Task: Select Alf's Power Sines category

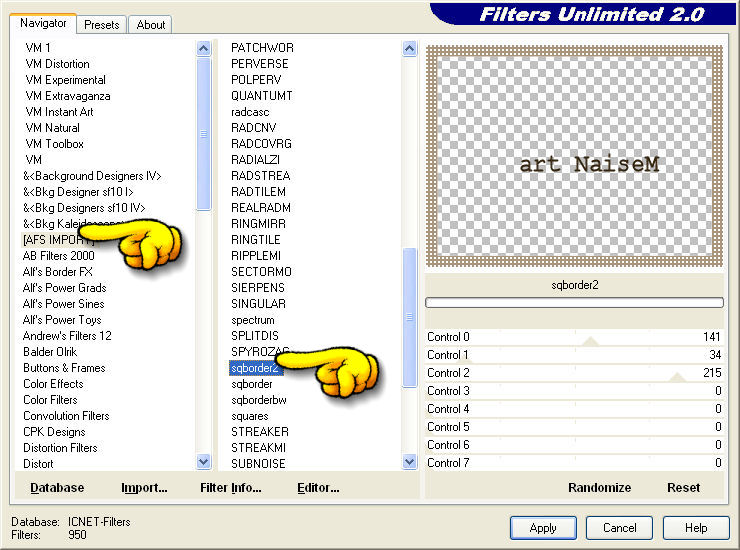Action: pyautogui.click(x=63, y=304)
